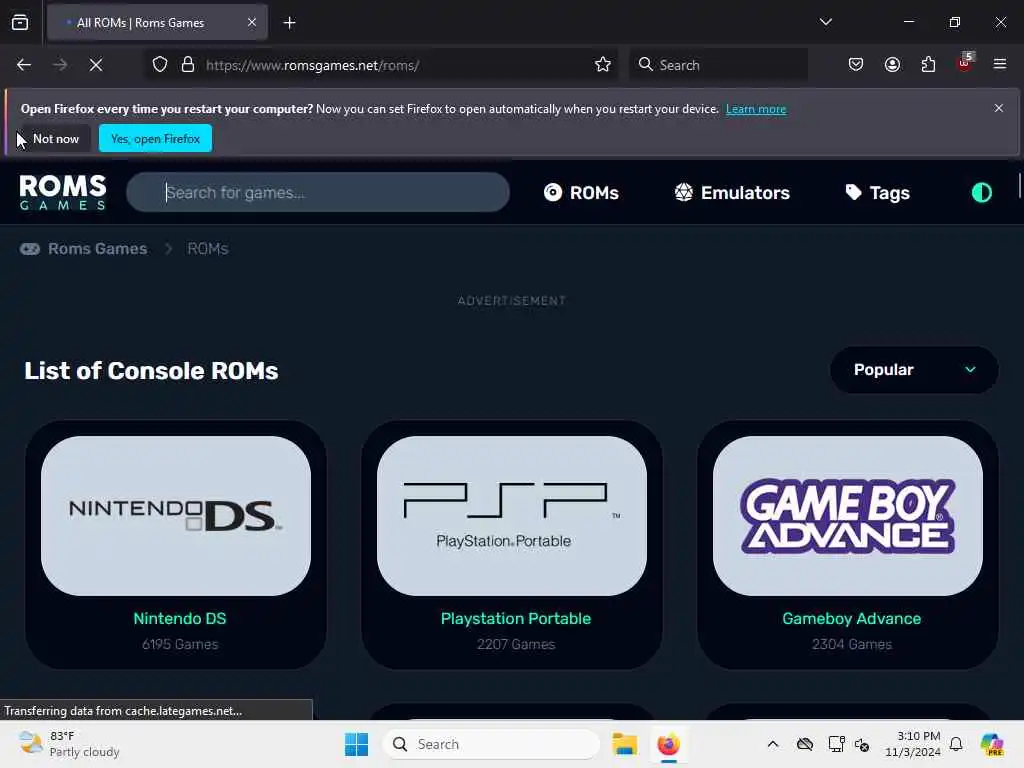Click Yes, open Firefox button
Image resolution: width=1024 pixels, height=768 pixels.
(x=155, y=138)
